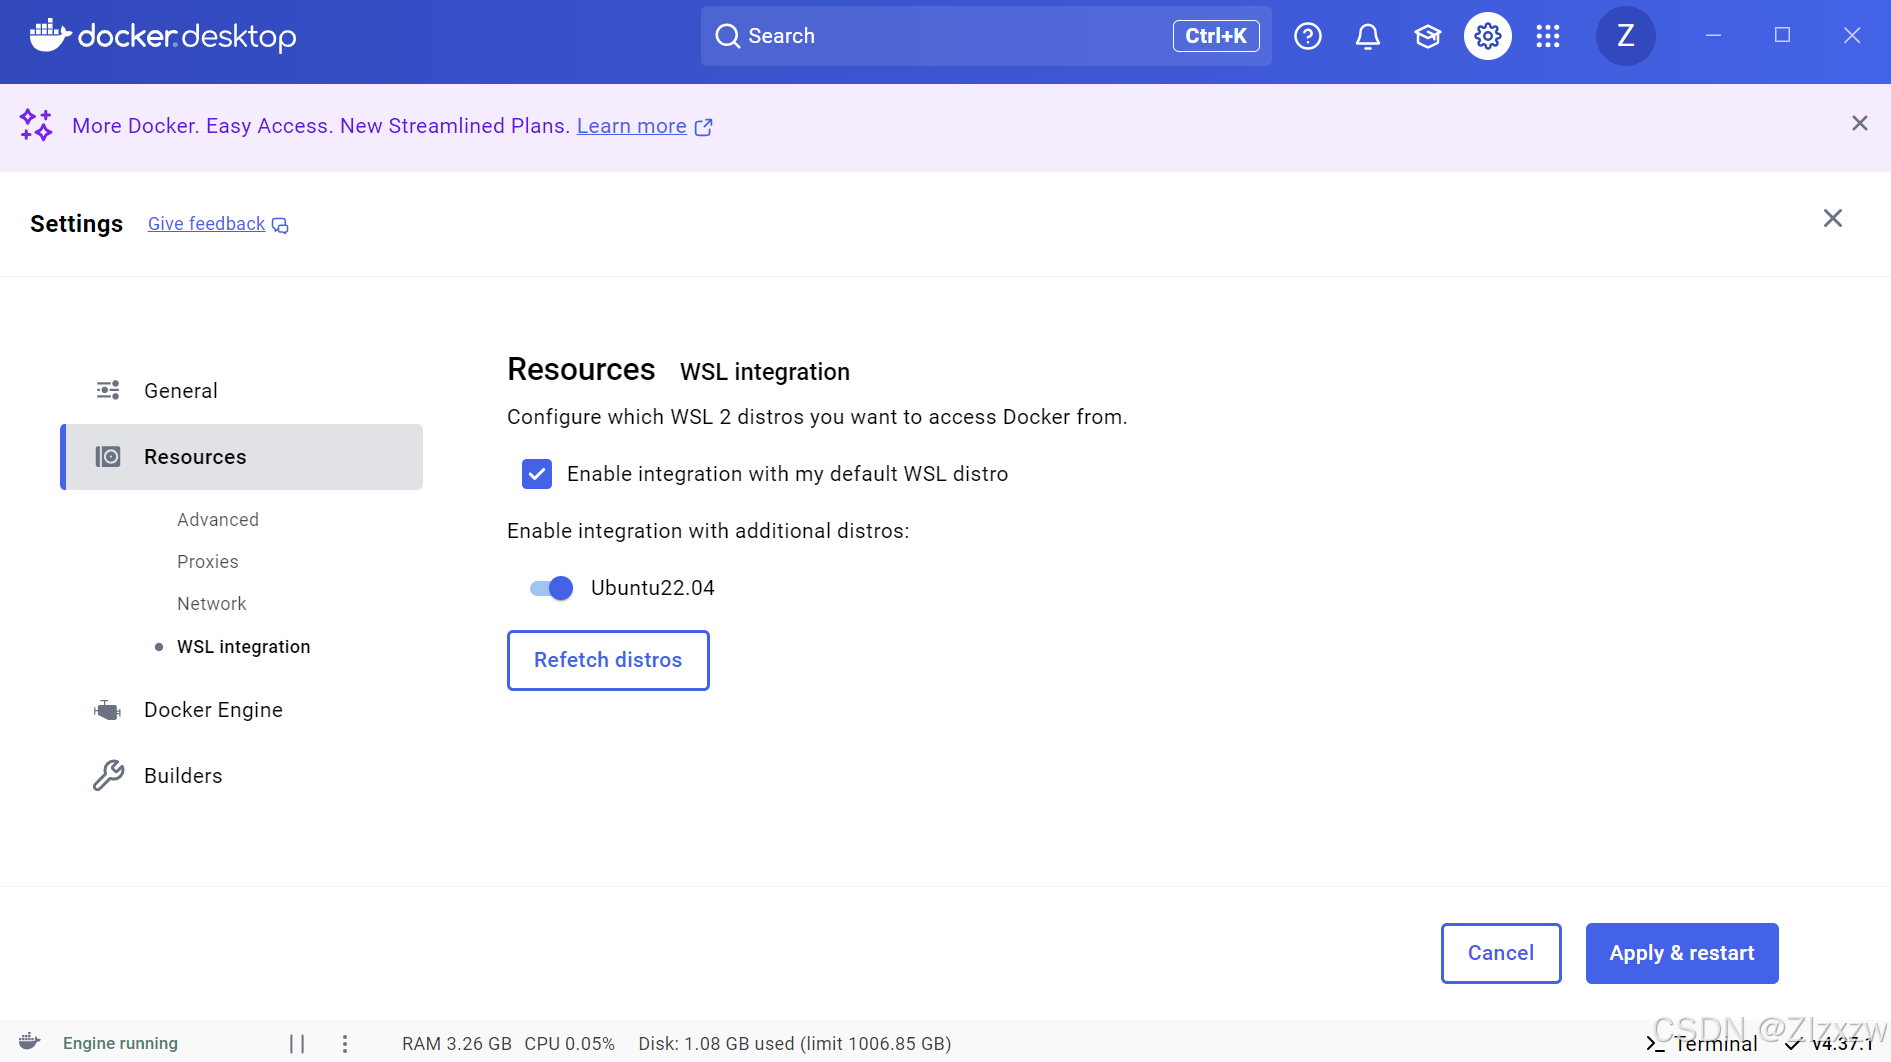1891x1062 pixels.
Task: Open the General settings section
Action: (x=240, y=391)
